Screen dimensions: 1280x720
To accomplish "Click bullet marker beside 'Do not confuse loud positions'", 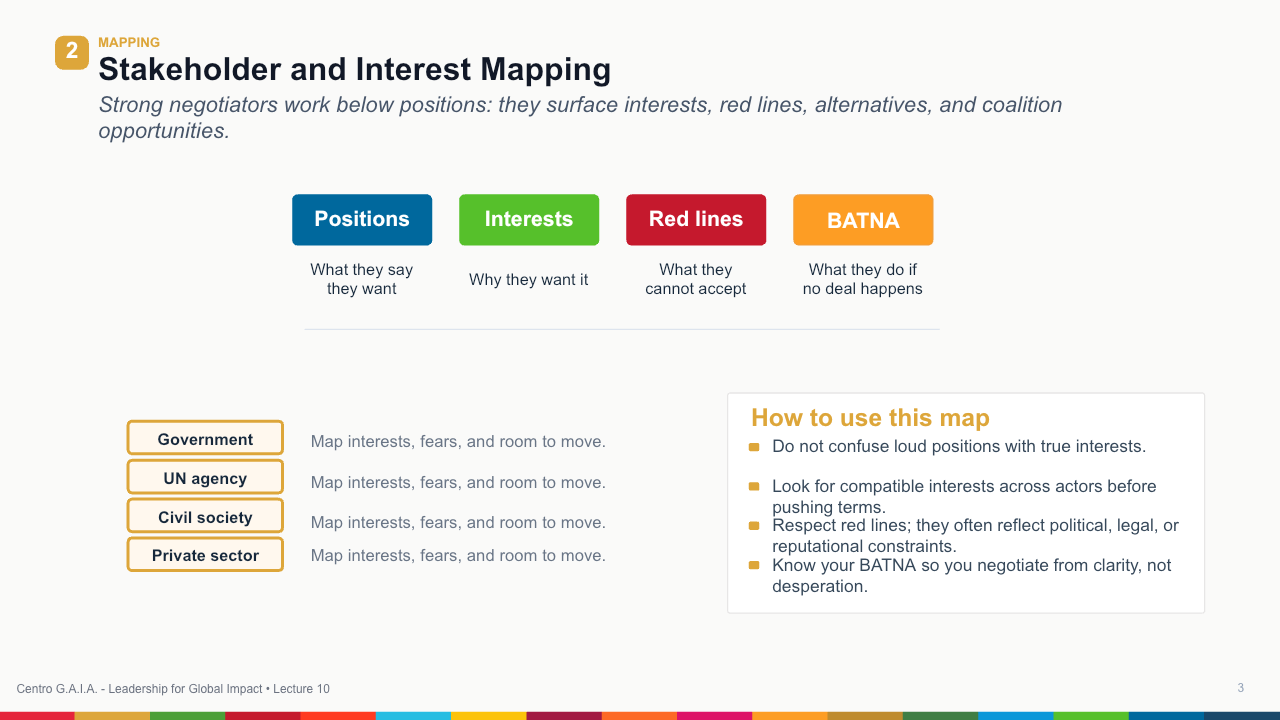I will tap(754, 447).
